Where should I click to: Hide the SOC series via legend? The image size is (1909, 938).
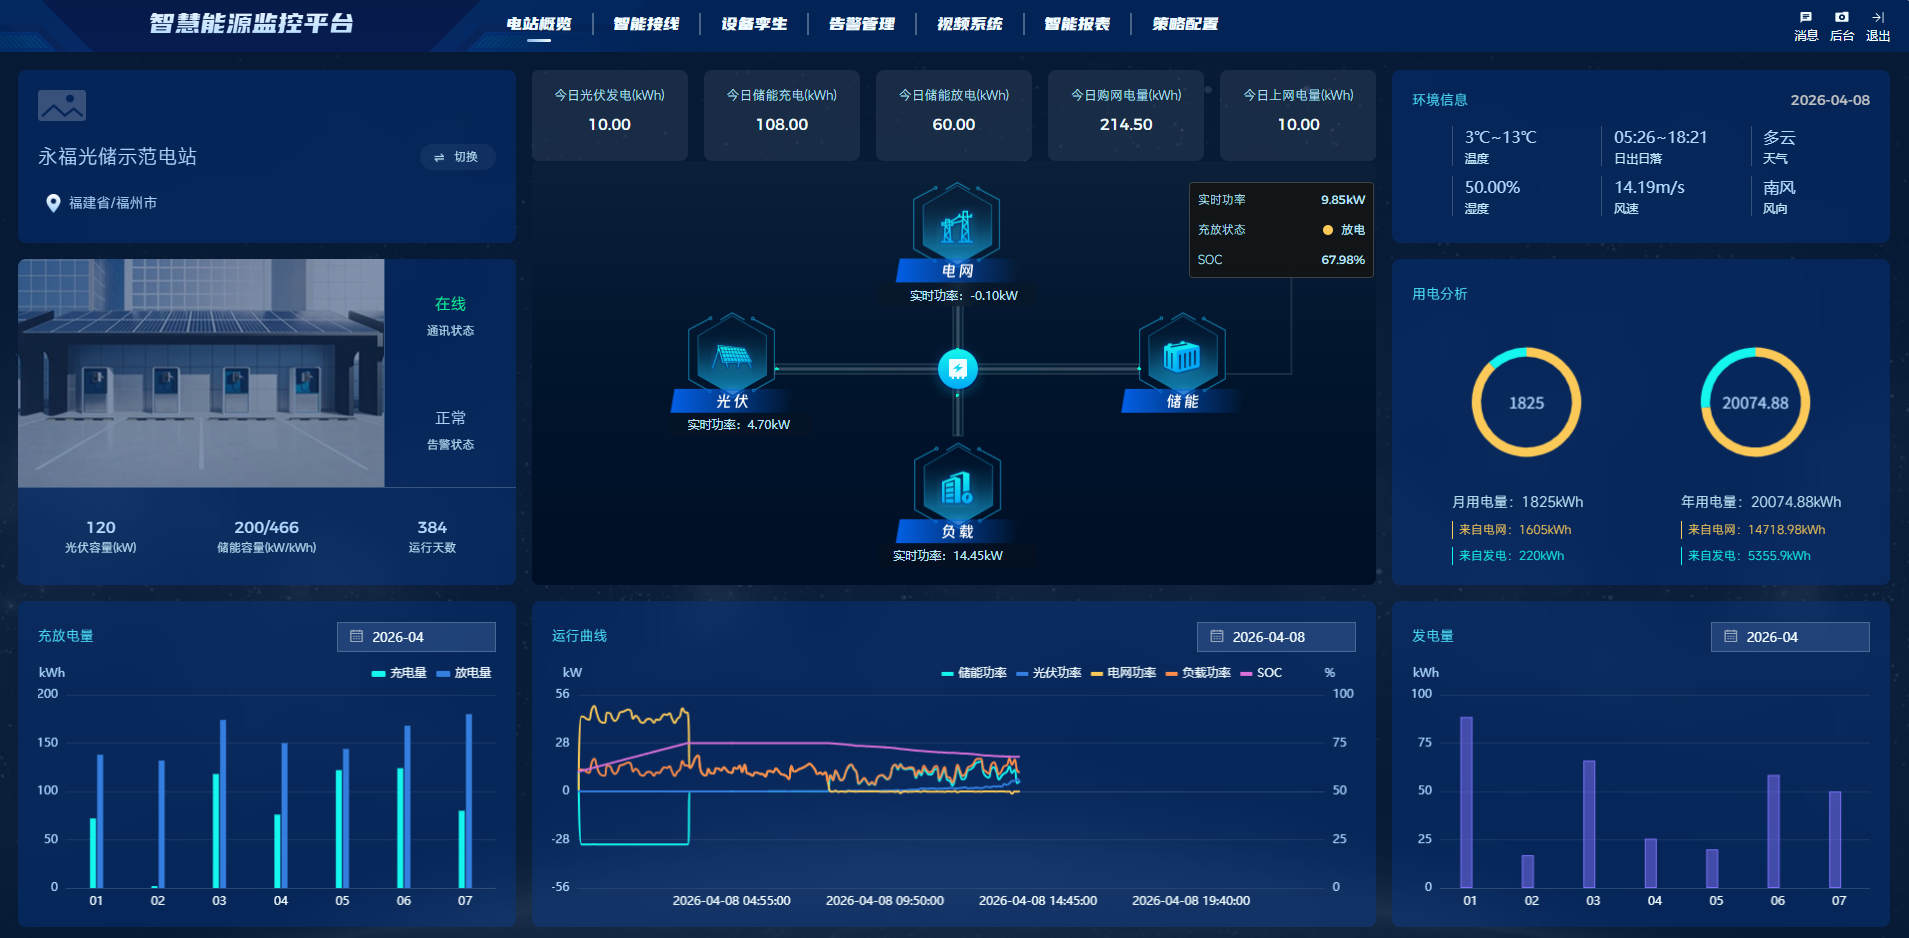(1261, 673)
